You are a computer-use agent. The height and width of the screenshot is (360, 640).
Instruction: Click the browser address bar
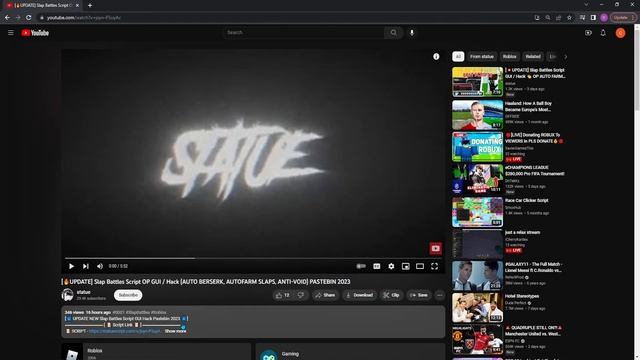[286, 18]
